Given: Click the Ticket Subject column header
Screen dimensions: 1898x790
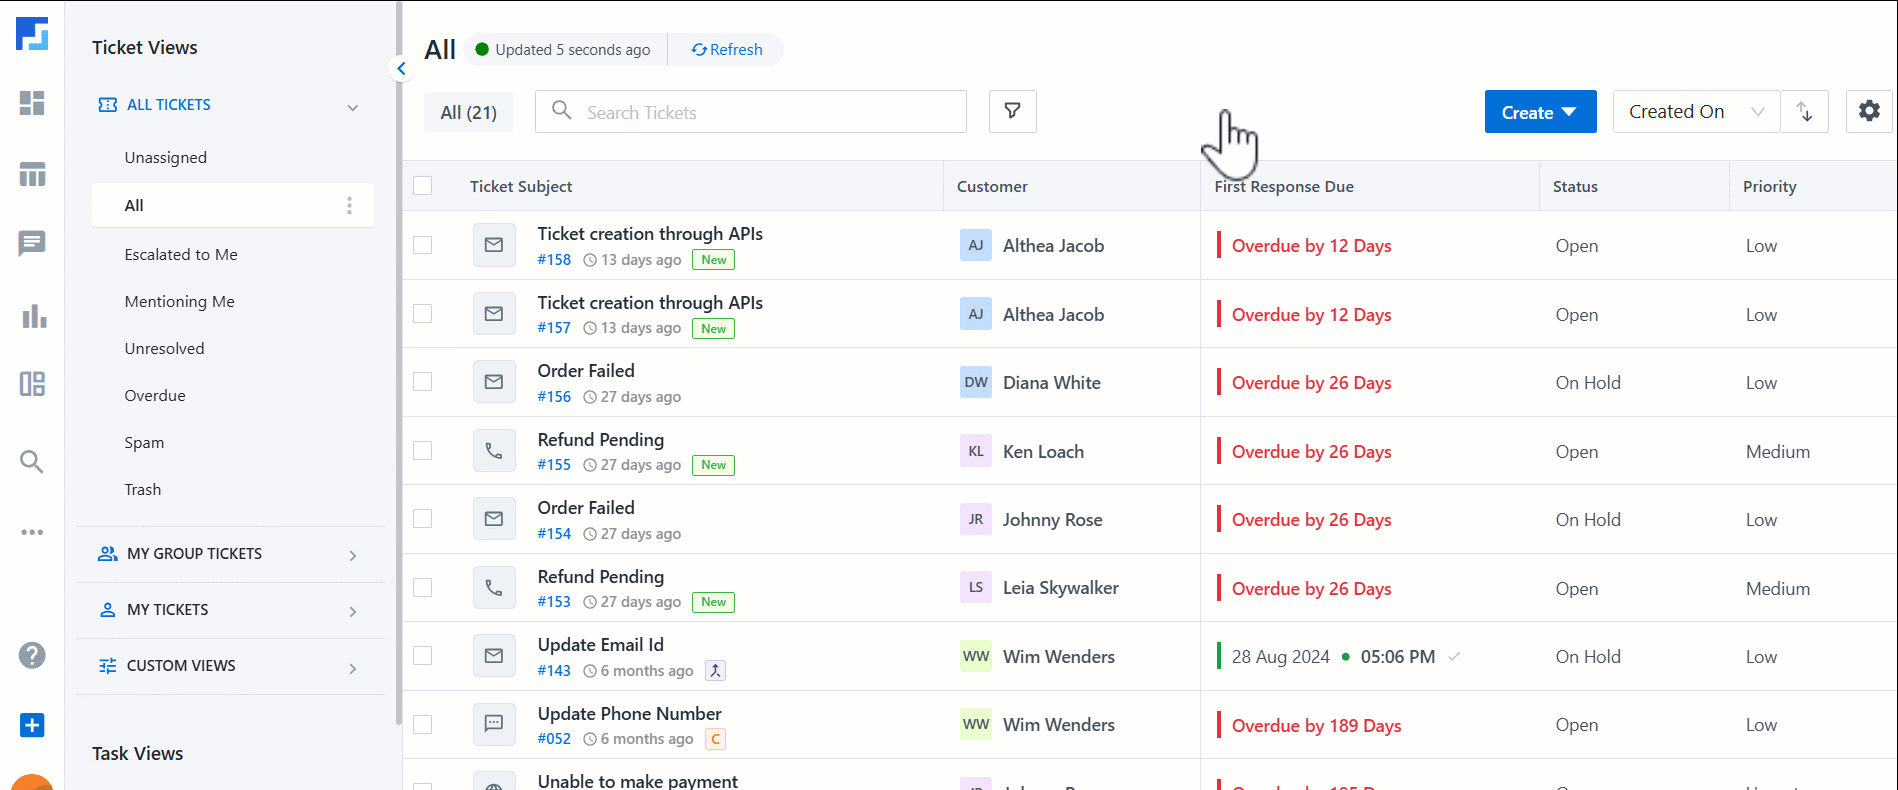Looking at the screenshot, I should (521, 186).
